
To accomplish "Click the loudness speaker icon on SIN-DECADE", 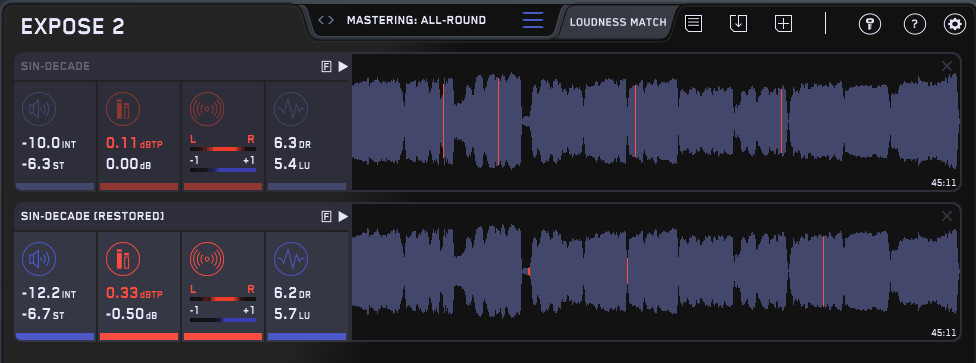I will [39, 110].
